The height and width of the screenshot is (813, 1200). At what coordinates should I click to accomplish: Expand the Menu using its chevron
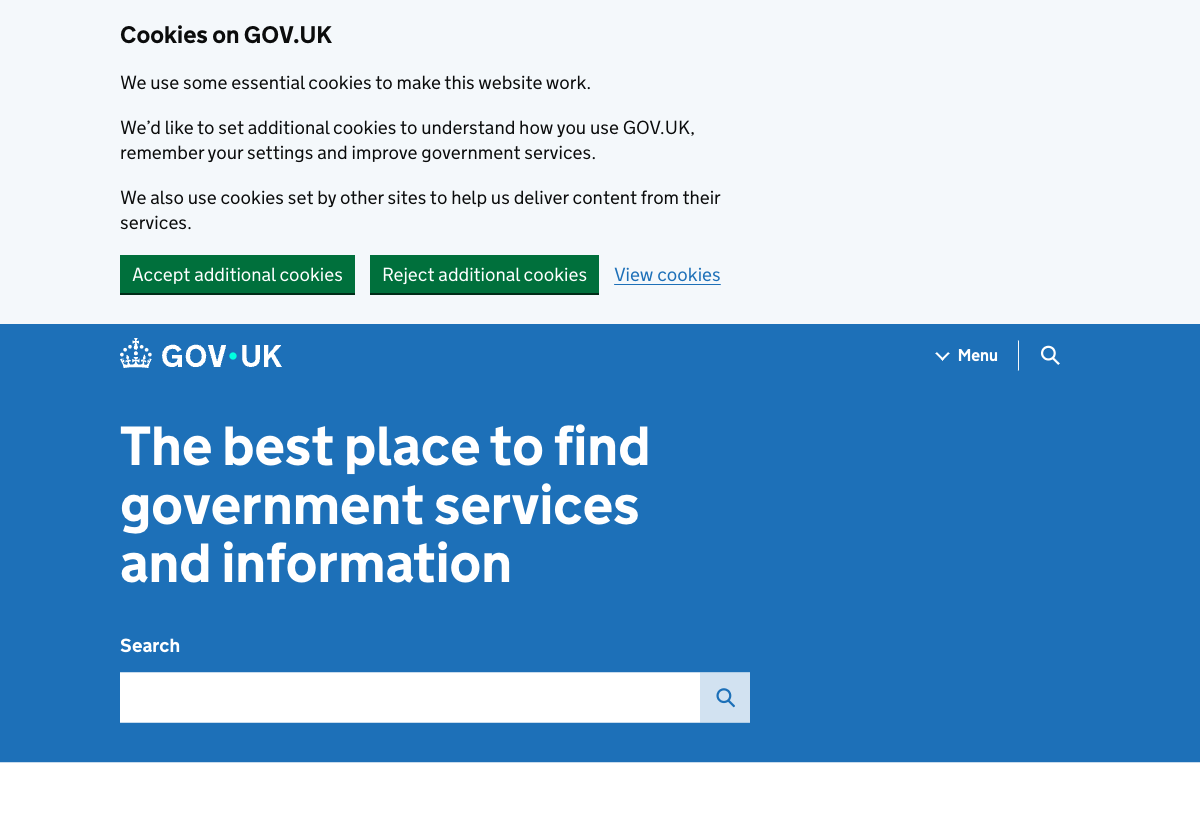pyautogui.click(x=941, y=355)
